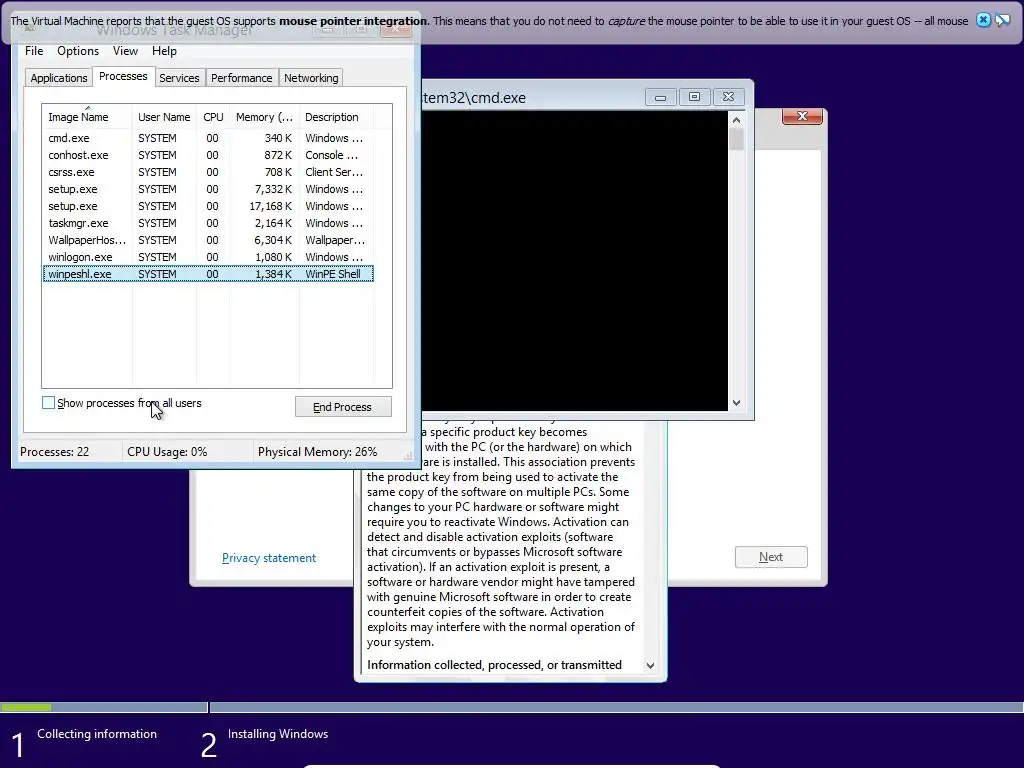1024x768 pixels.
Task: Switch to the Performance tab
Action: [x=241, y=78]
